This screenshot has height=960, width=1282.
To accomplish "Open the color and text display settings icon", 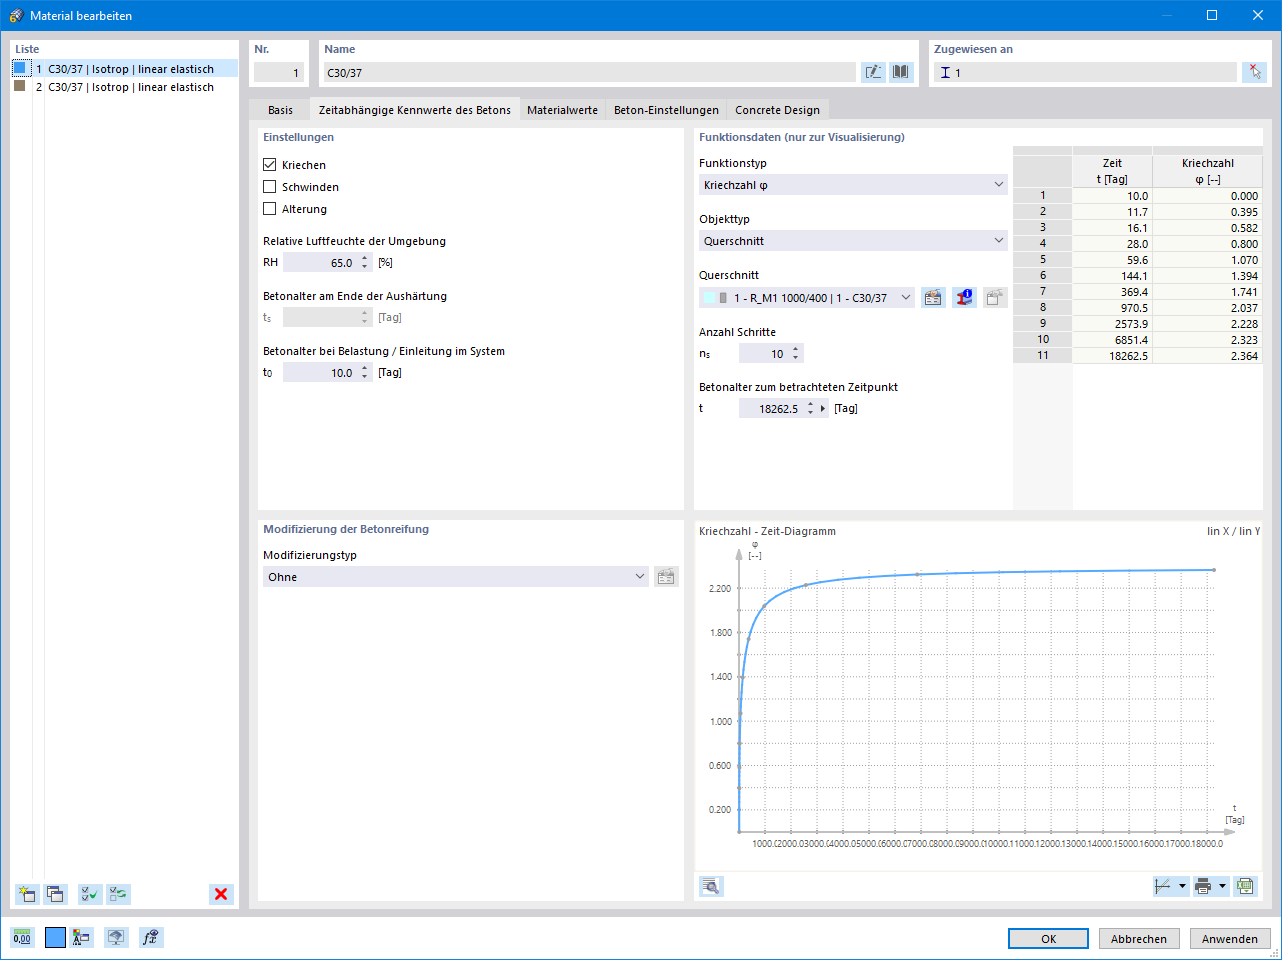I will [x=82, y=937].
